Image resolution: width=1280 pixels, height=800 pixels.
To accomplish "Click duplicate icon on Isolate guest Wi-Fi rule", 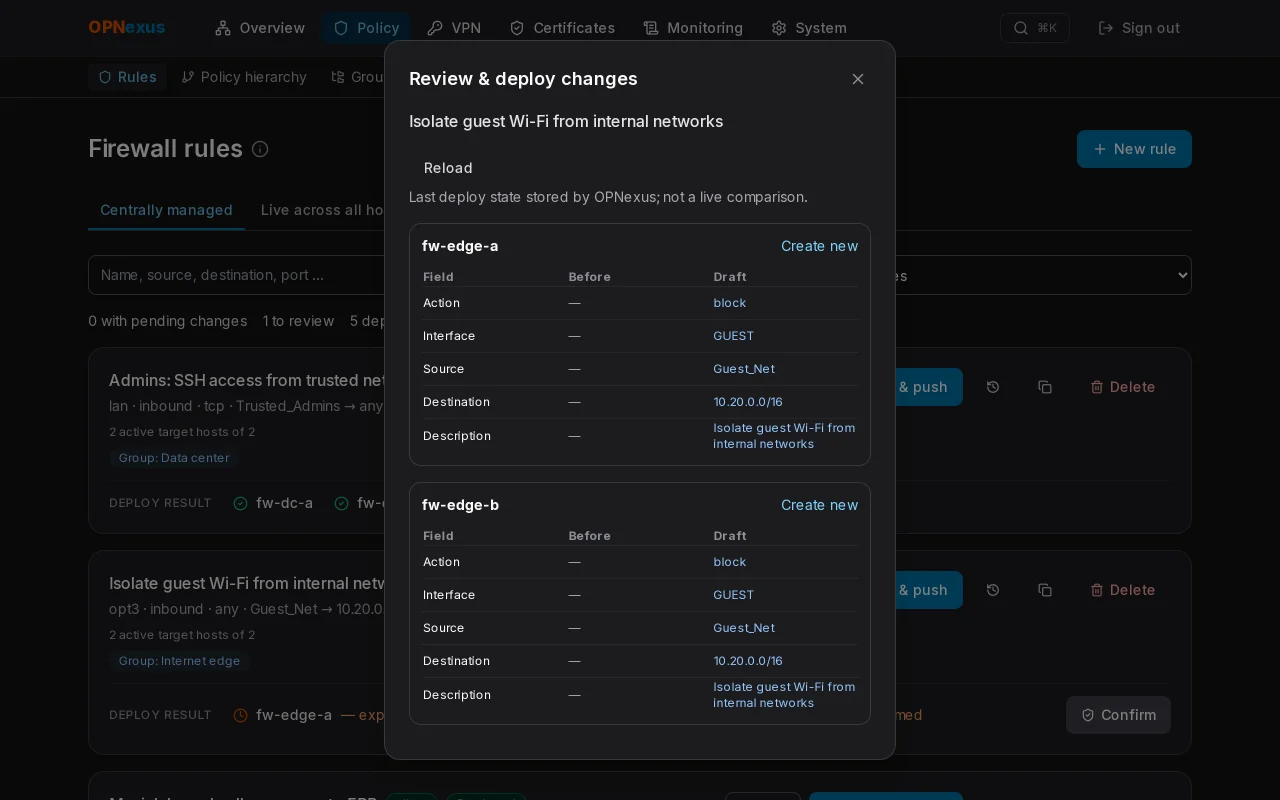I will 1045,590.
